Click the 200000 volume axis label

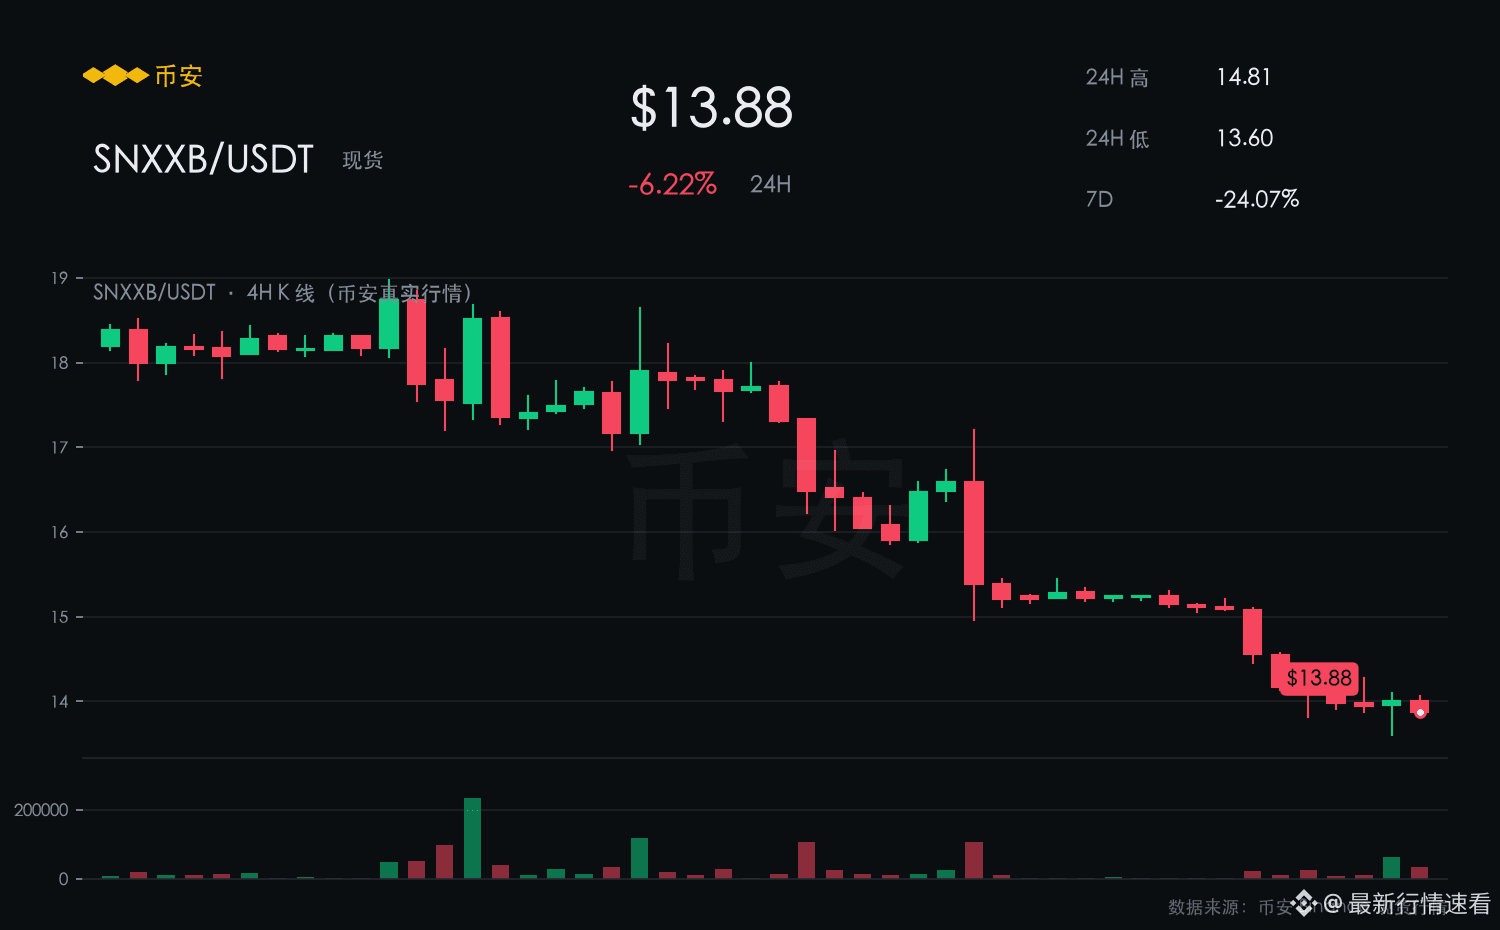[x=41, y=810]
